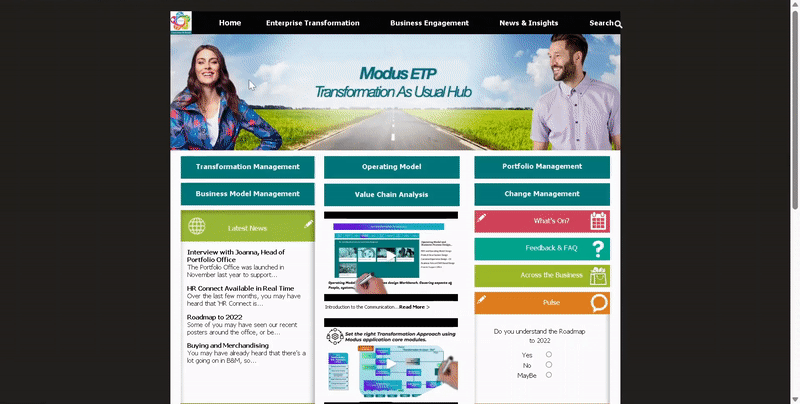Click the poll question about the Roadmap
The height and width of the screenshot is (404, 800).
point(539,336)
